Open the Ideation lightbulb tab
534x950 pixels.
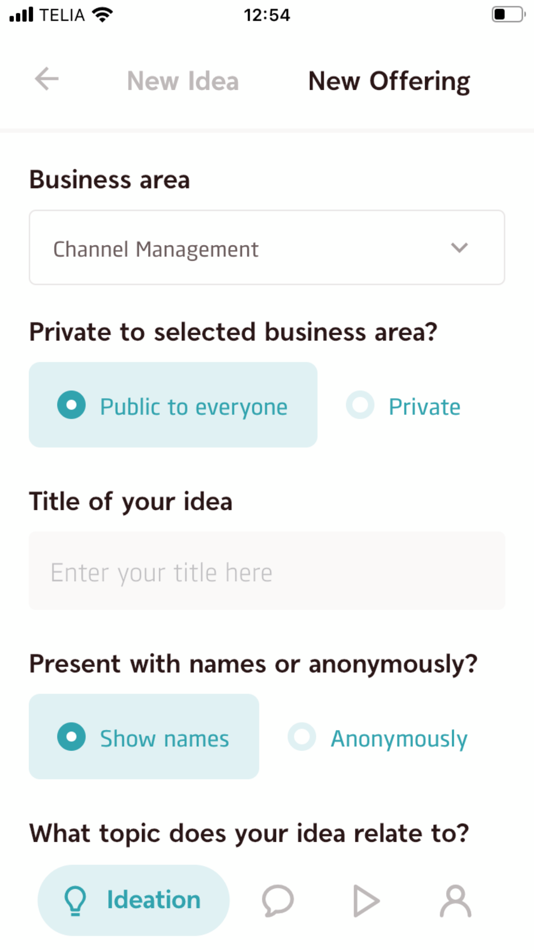133,900
